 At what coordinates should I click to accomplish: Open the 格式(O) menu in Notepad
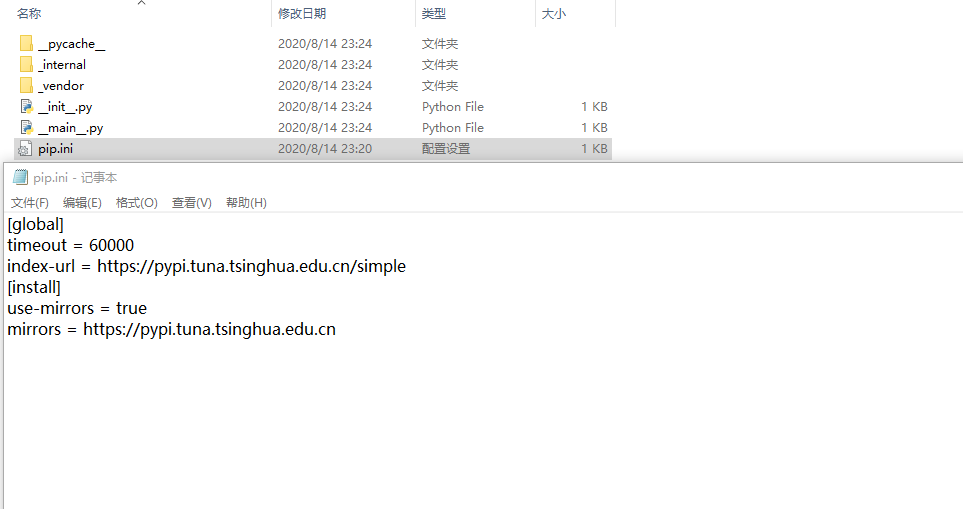point(136,203)
